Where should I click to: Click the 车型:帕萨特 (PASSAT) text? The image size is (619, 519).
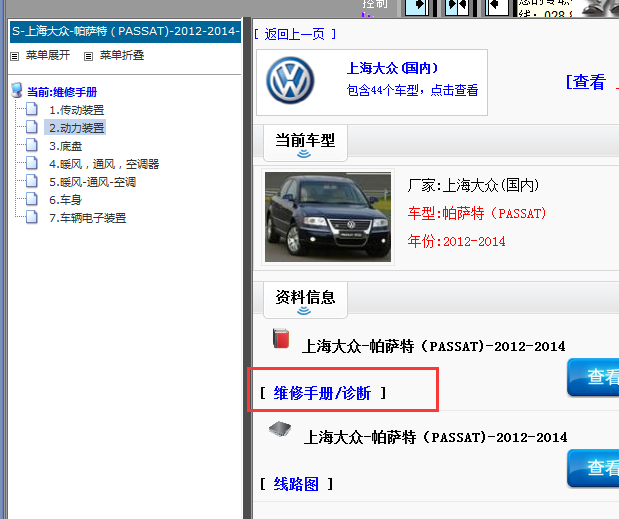click(x=477, y=214)
